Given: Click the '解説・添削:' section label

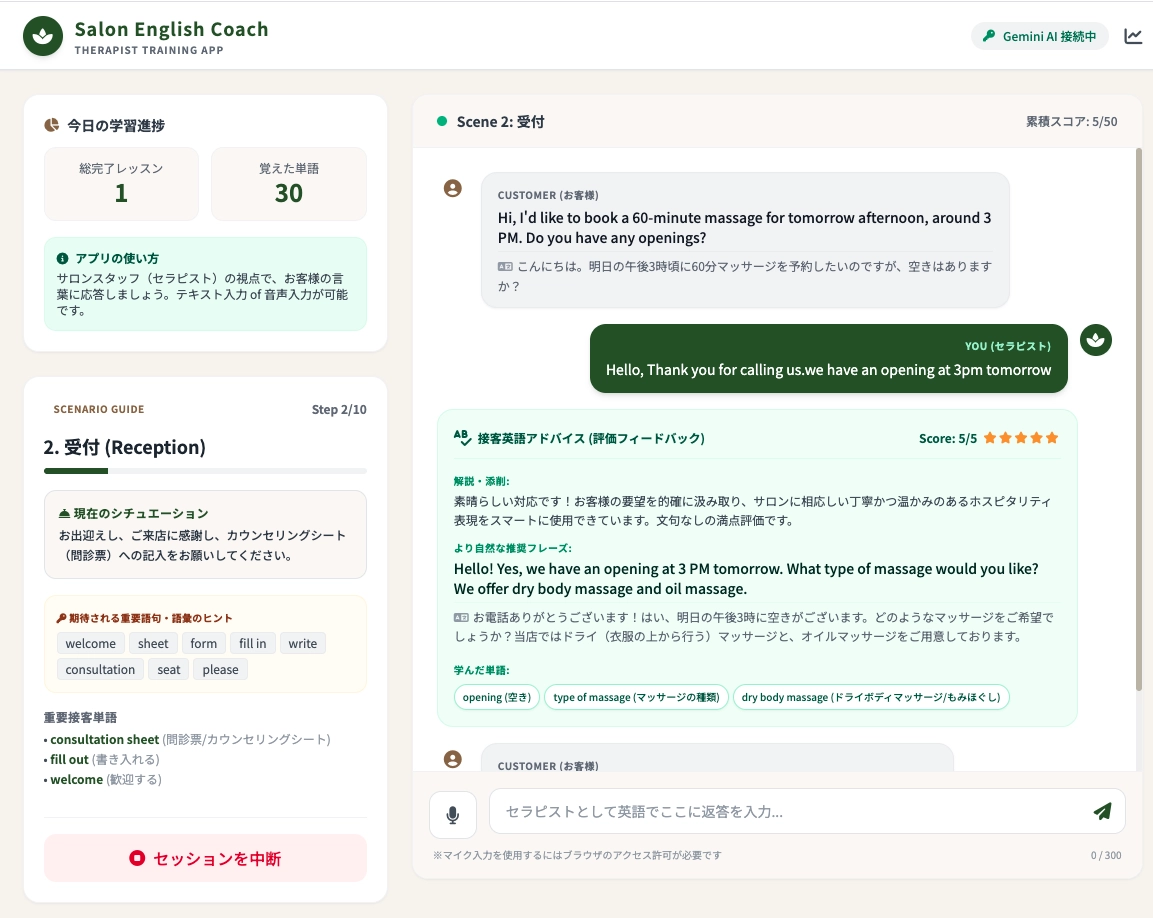Looking at the screenshot, I should pyautogui.click(x=482, y=481).
